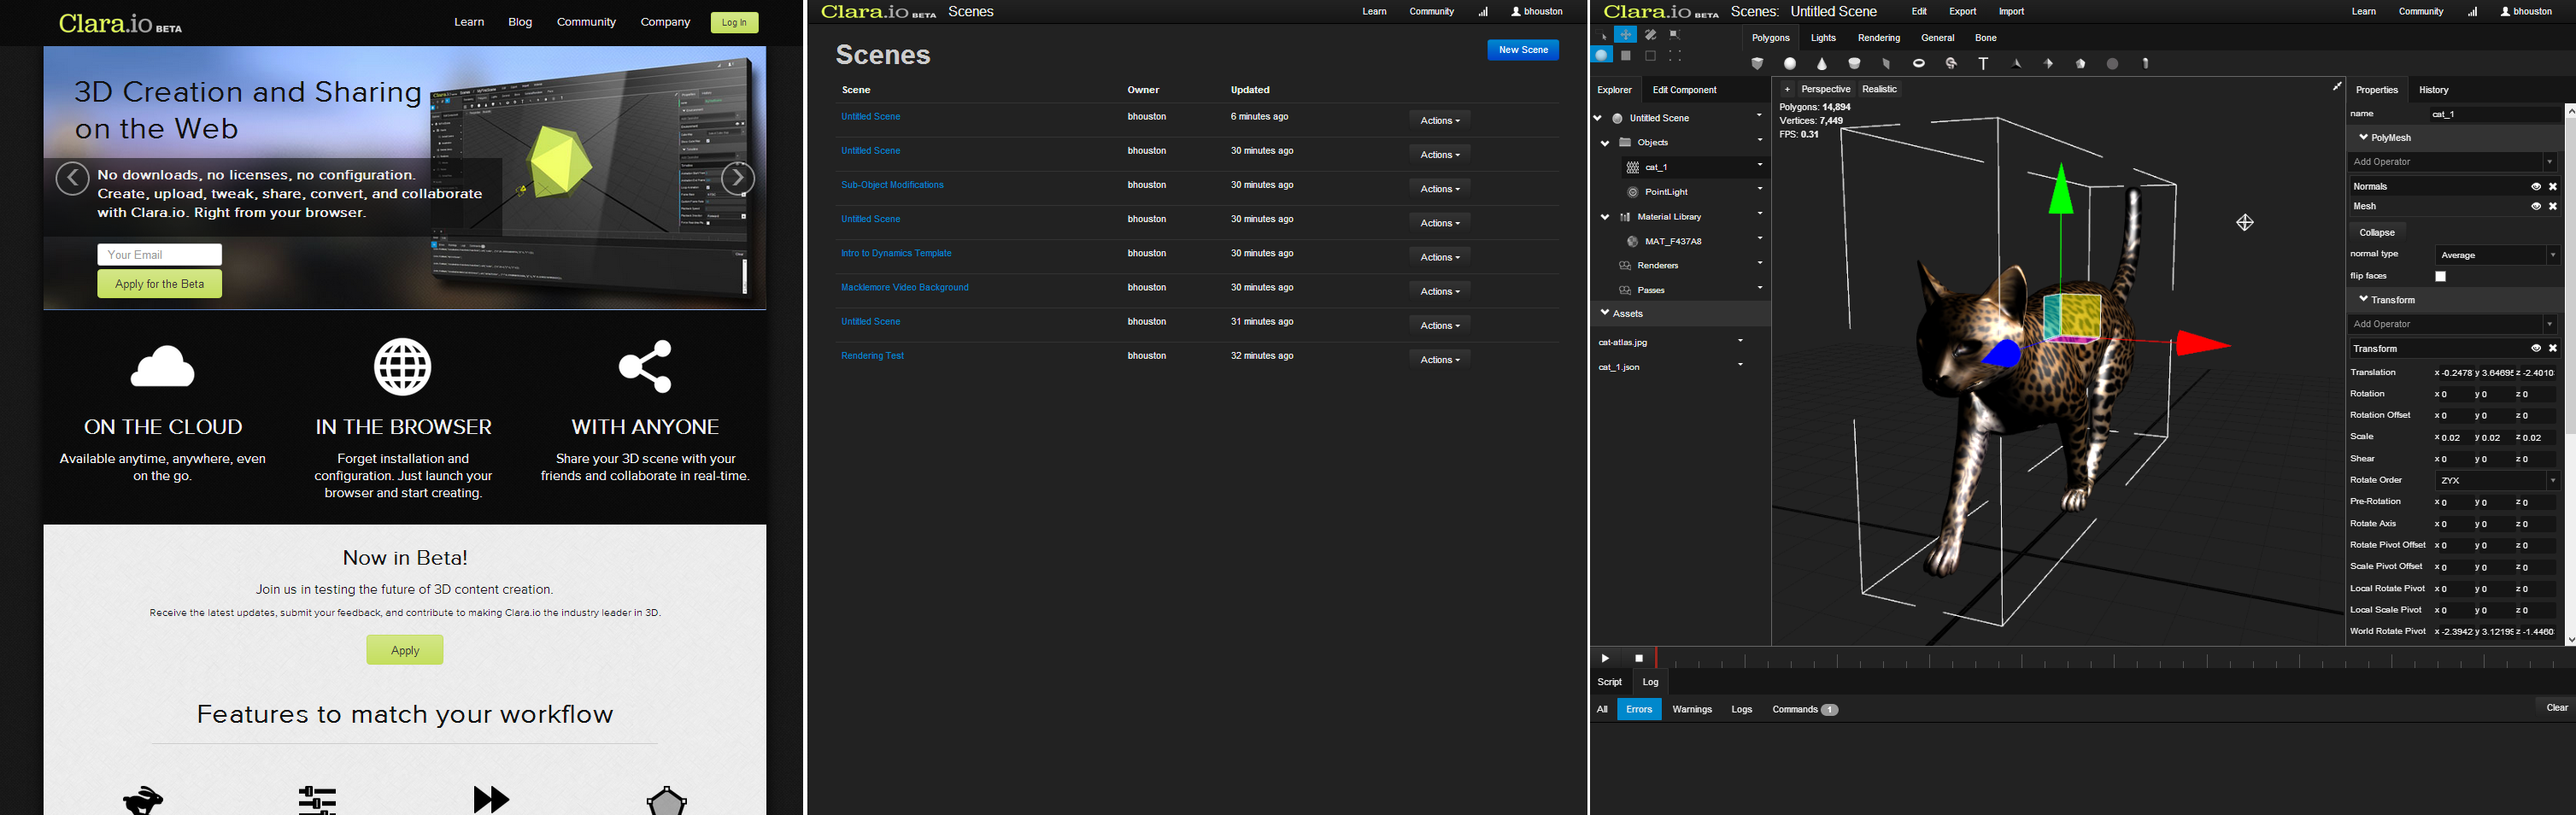Collapse the Objects folder in Explorer
The image size is (2576, 815).
click(1605, 143)
